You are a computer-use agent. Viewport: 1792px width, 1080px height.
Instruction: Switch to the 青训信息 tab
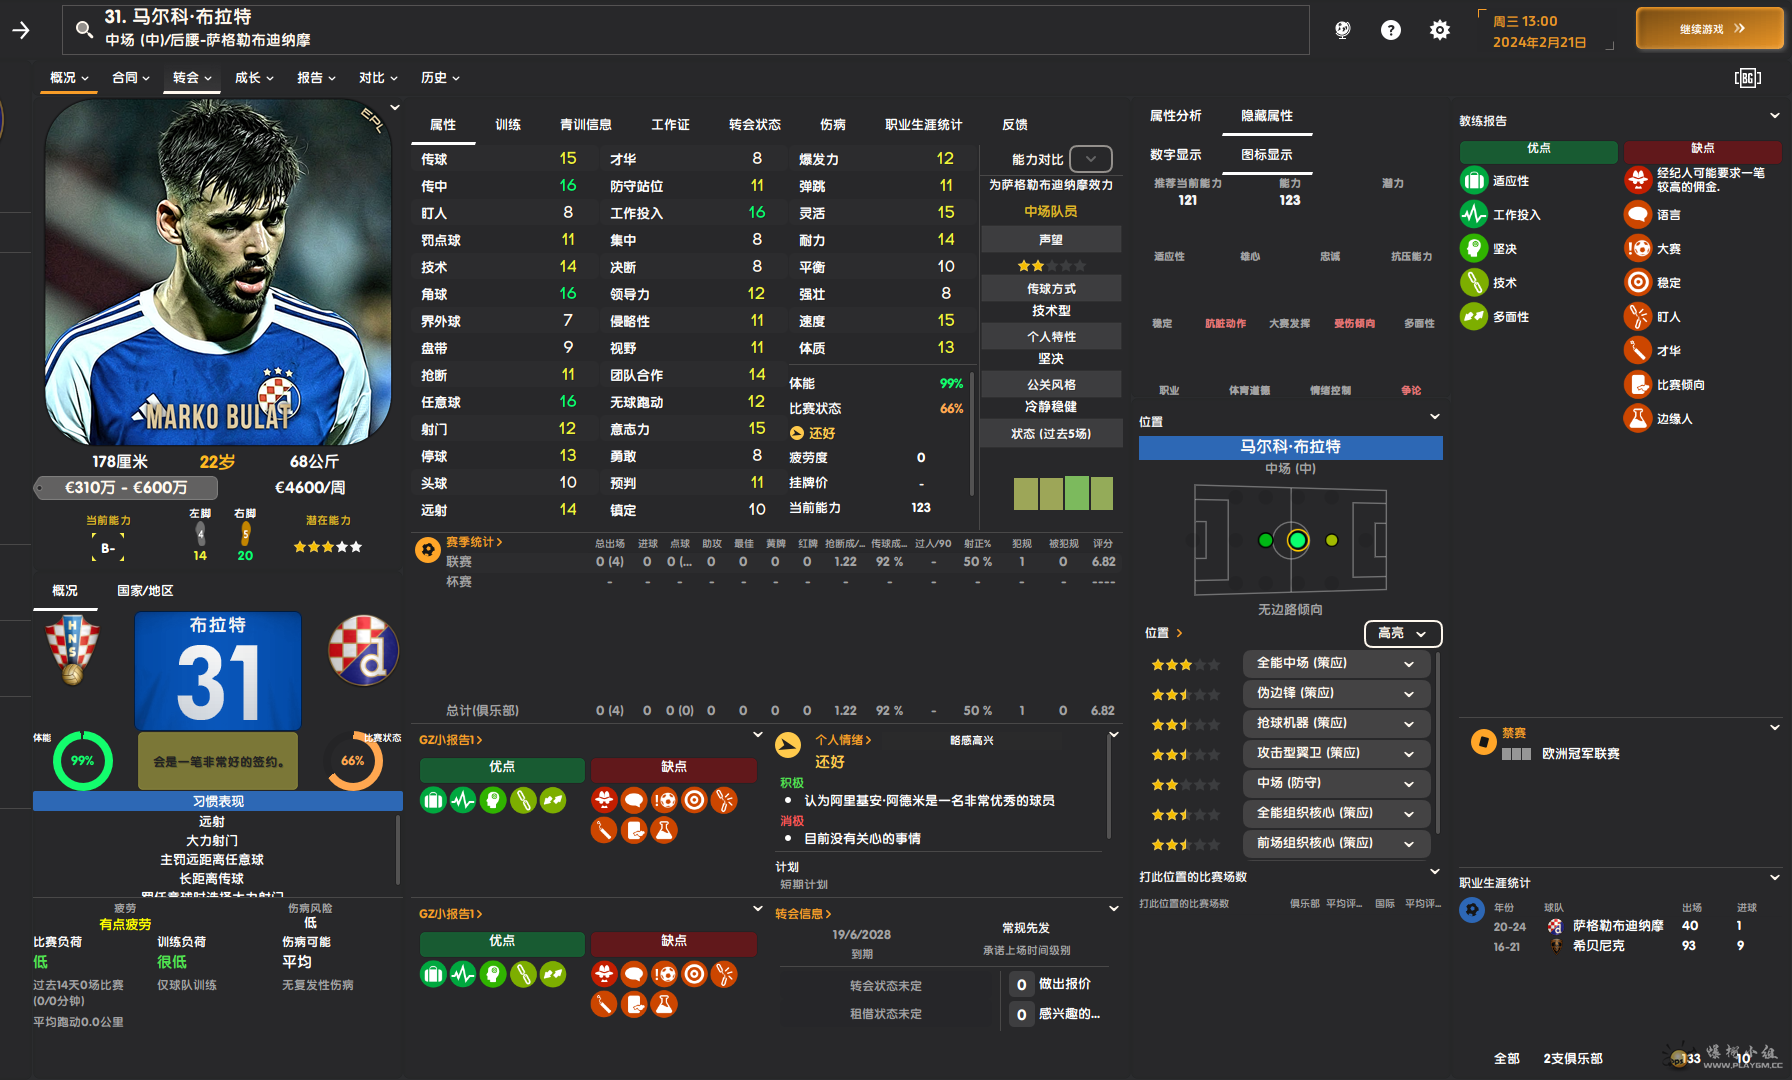coord(585,125)
